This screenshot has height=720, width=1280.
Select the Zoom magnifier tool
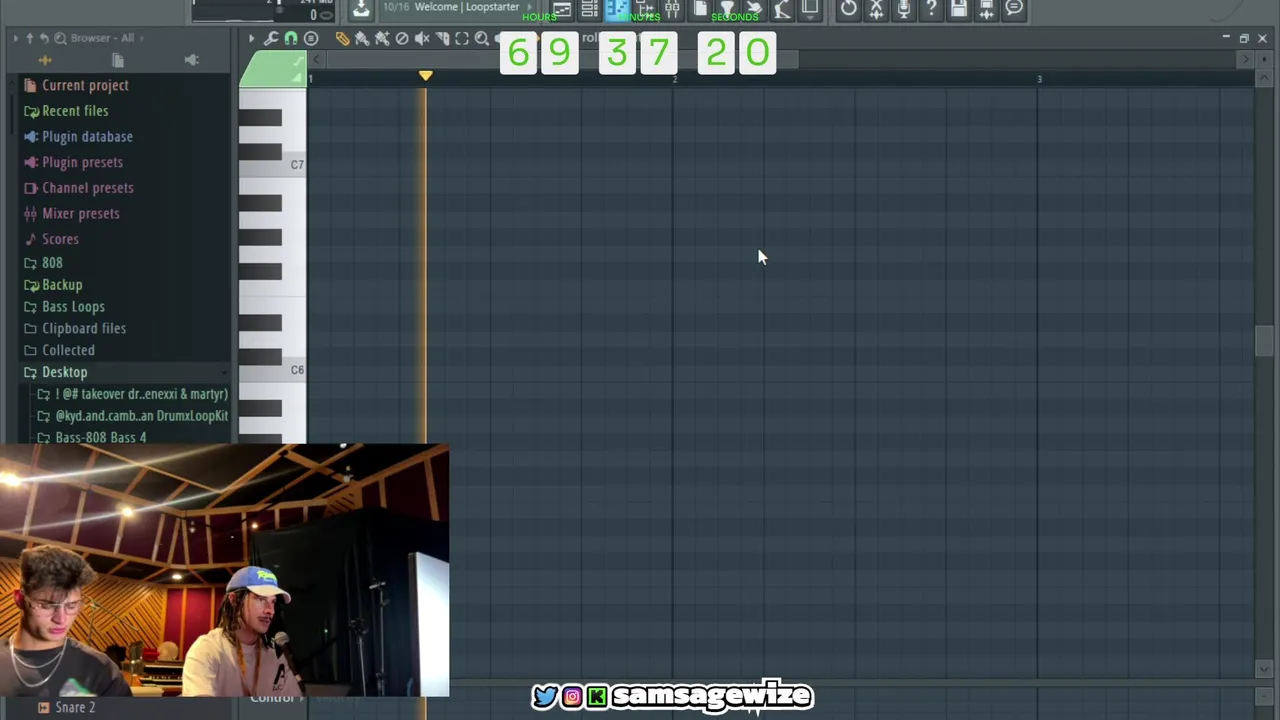[x=482, y=39]
